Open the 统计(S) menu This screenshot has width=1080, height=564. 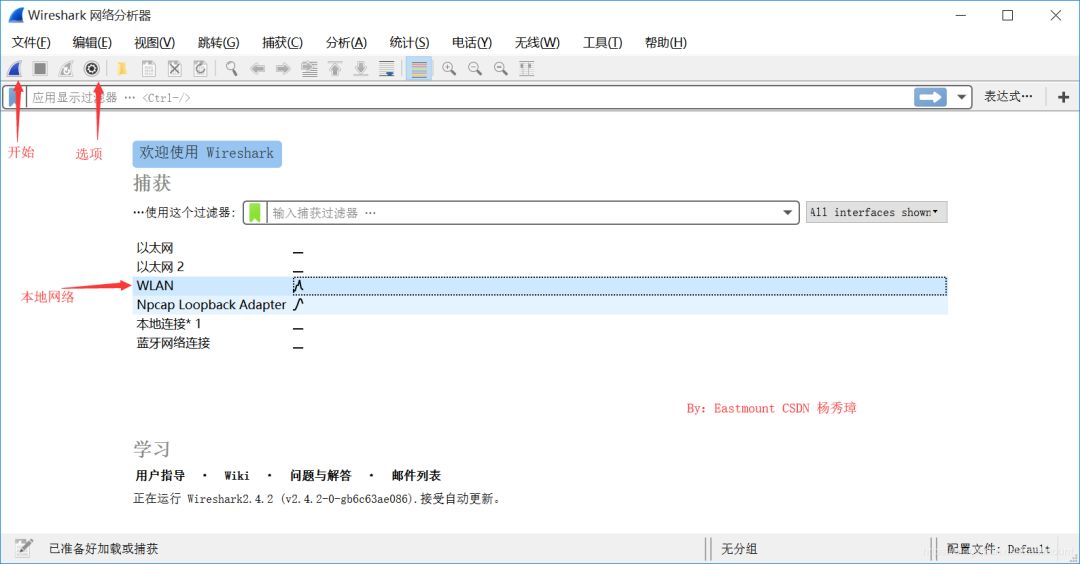(409, 43)
